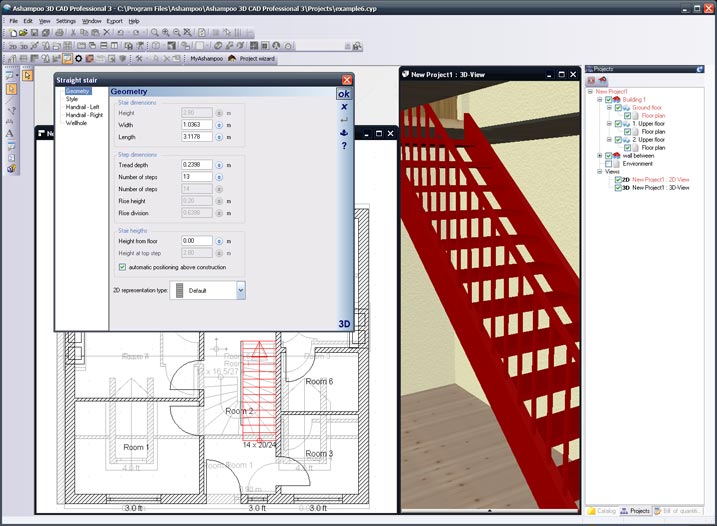Image resolution: width=717 pixels, height=526 pixels.
Task: Collapse the Views tree node
Action: tap(599, 172)
